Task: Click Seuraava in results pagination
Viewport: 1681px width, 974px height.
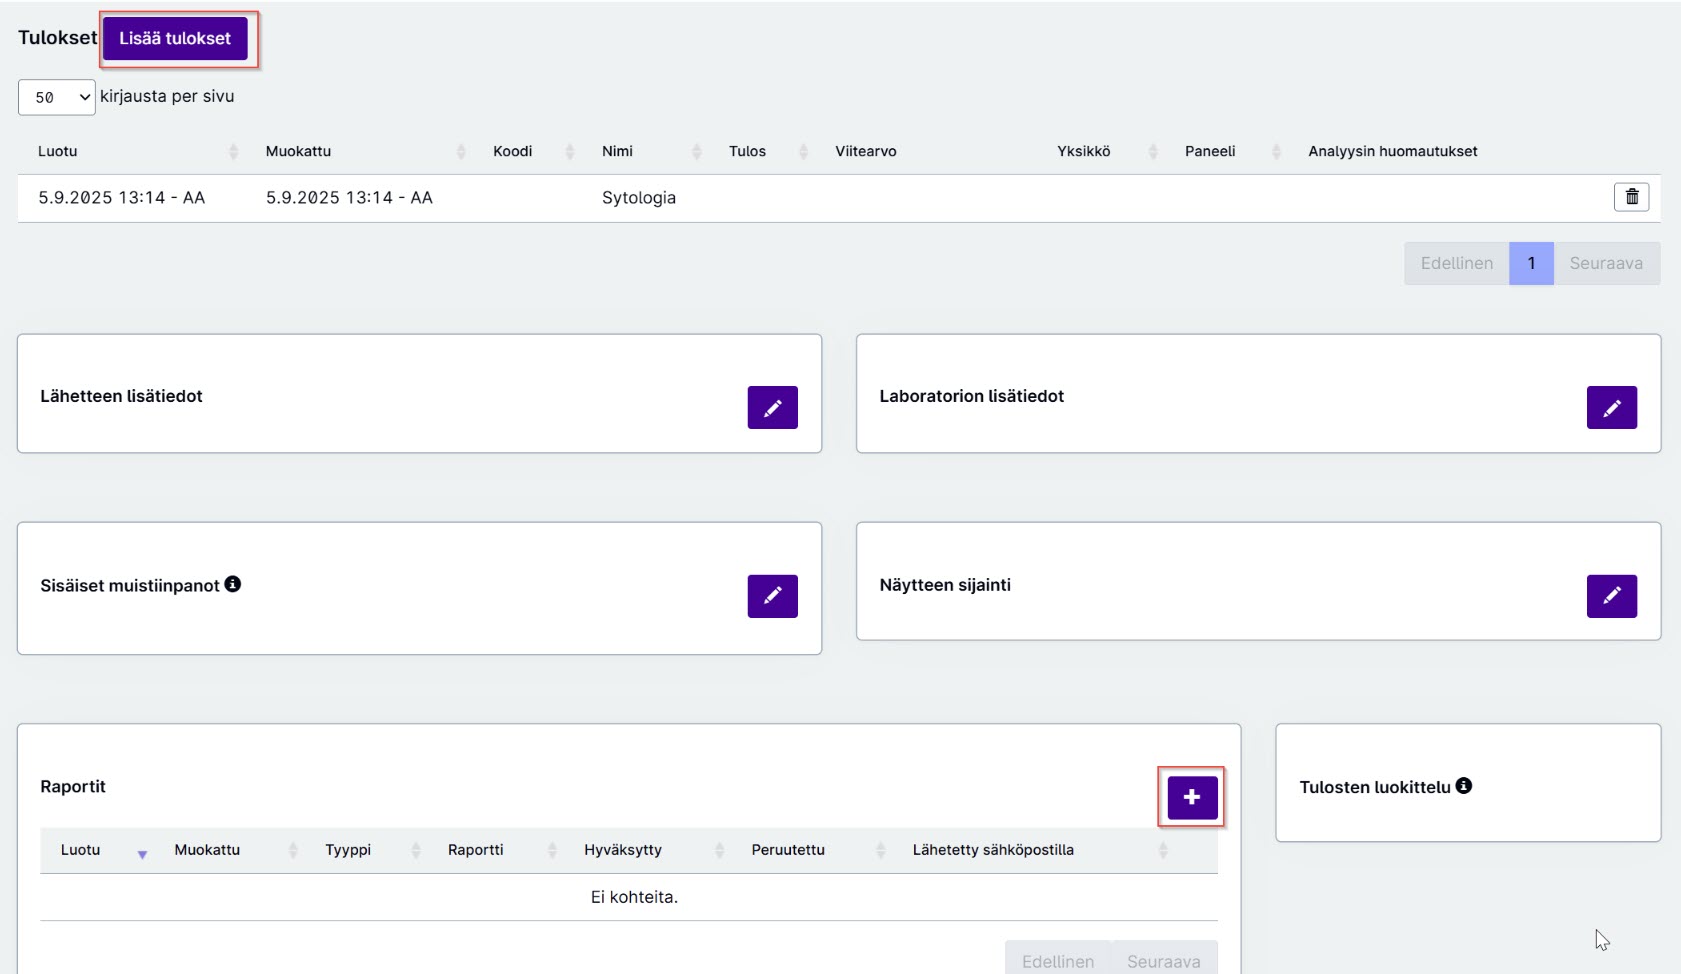Action: coord(1606,263)
